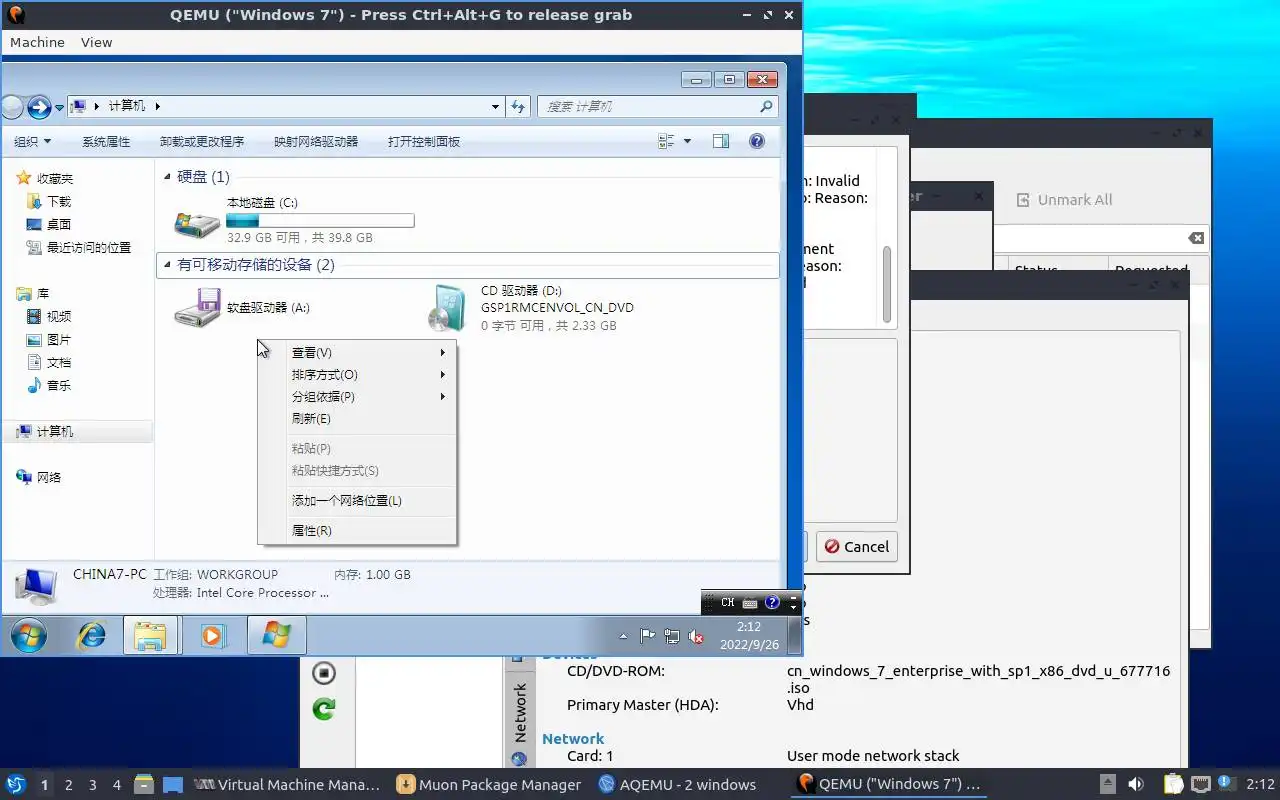Click the language bar keyboard icon
The height and width of the screenshot is (800, 1280).
[750, 603]
